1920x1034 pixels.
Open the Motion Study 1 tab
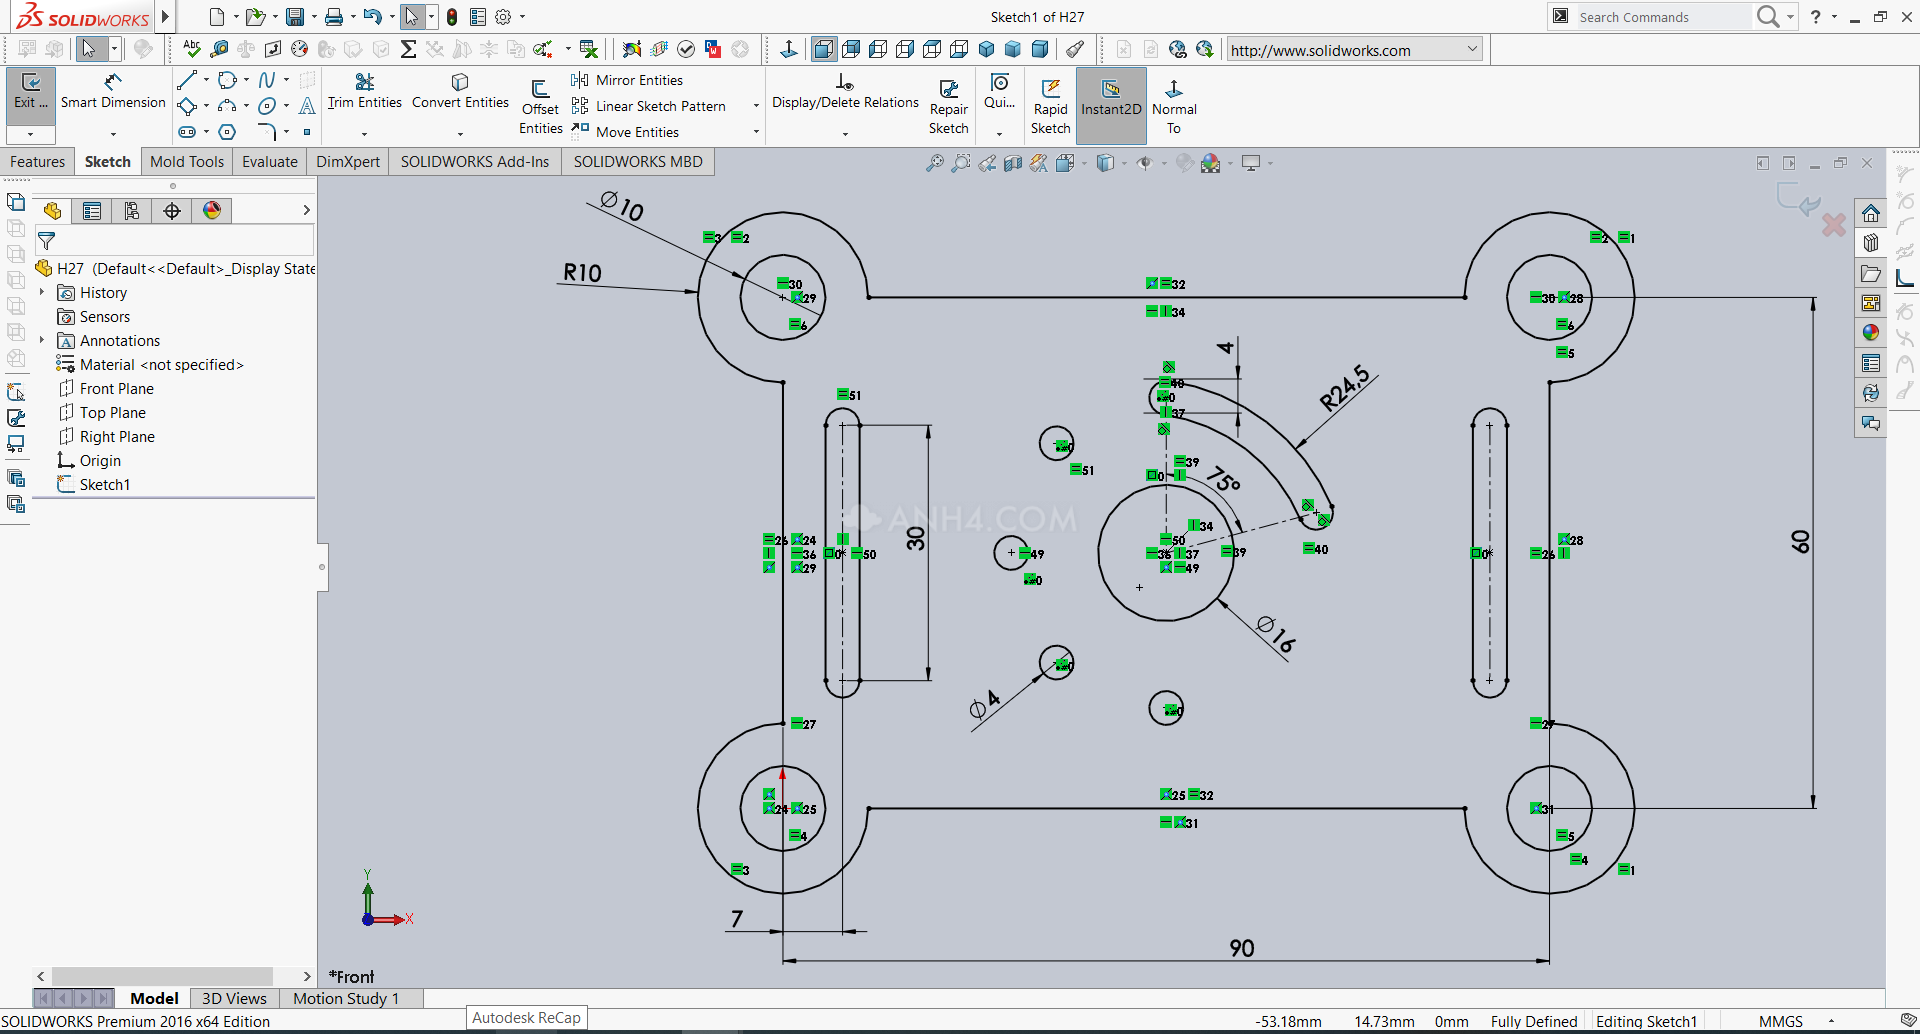click(346, 998)
